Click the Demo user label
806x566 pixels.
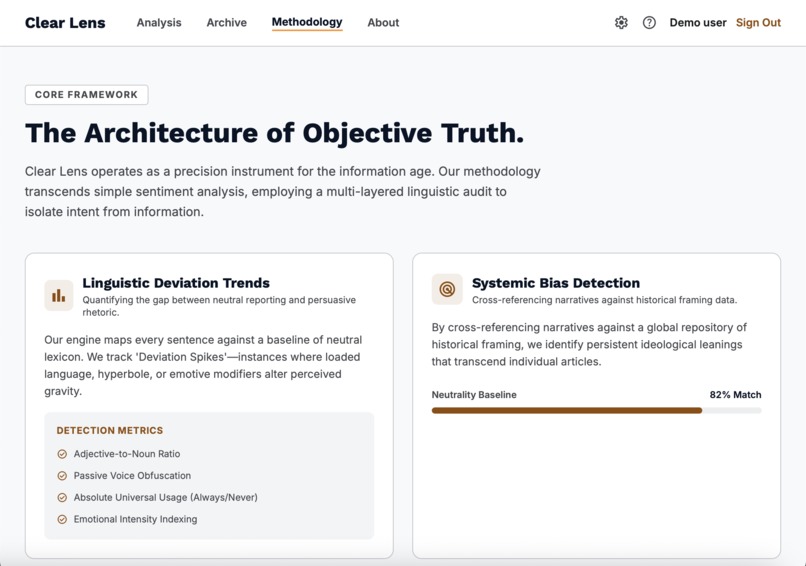click(698, 23)
